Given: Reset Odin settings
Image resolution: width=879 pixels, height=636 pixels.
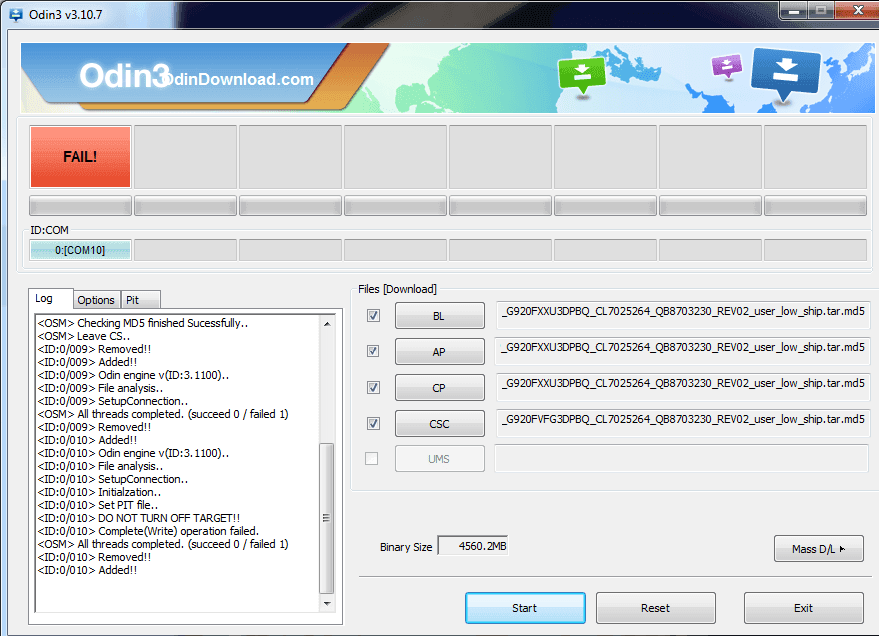Looking at the screenshot, I should click(x=655, y=608).
